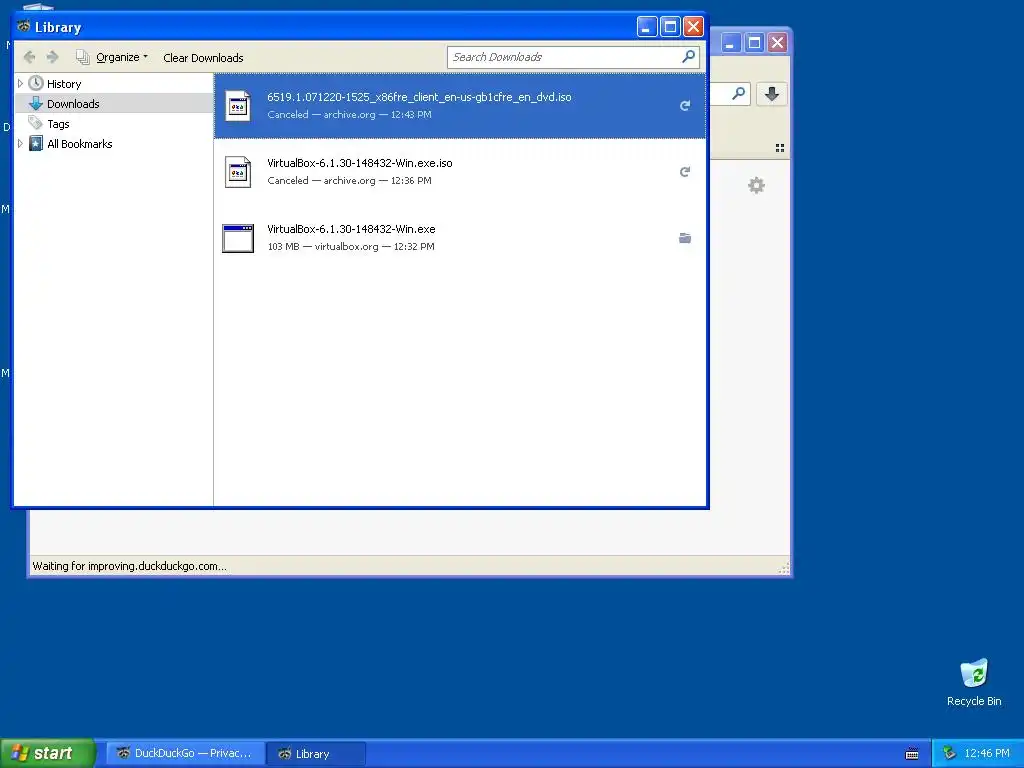Switch to DuckDuckGo taskbar button
Screen dimensions: 1024x768
tap(184, 754)
